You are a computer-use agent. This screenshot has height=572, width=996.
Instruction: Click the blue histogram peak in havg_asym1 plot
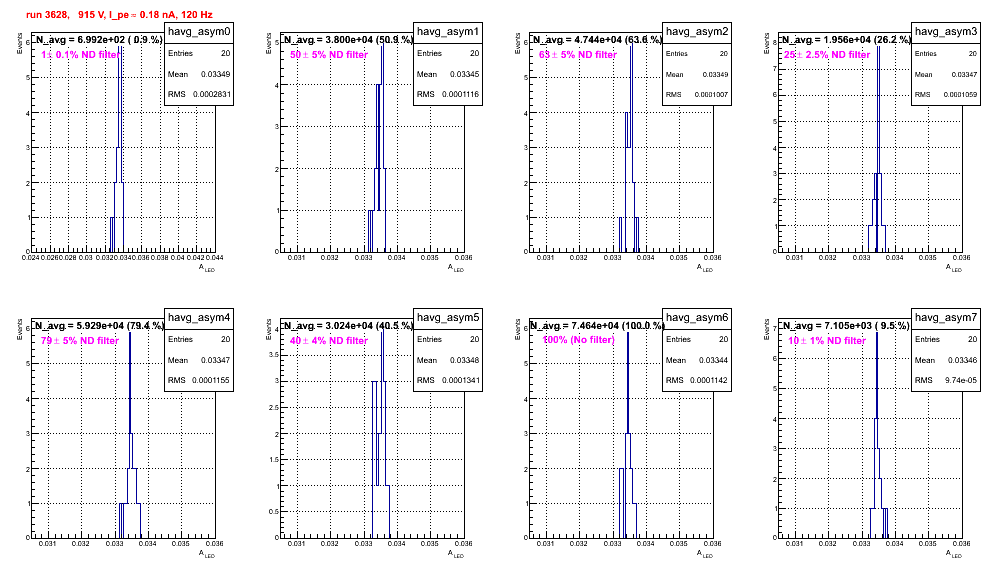click(x=382, y=48)
